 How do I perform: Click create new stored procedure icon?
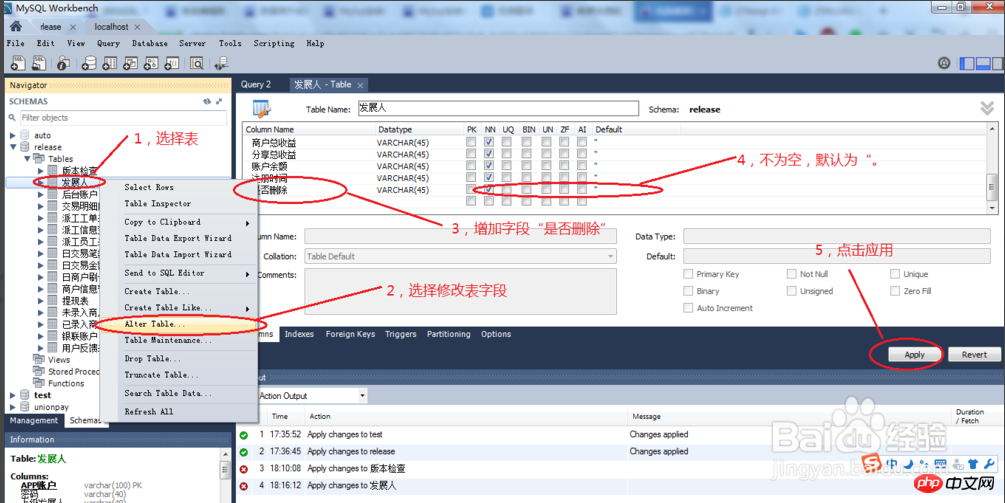click(151, 63)
